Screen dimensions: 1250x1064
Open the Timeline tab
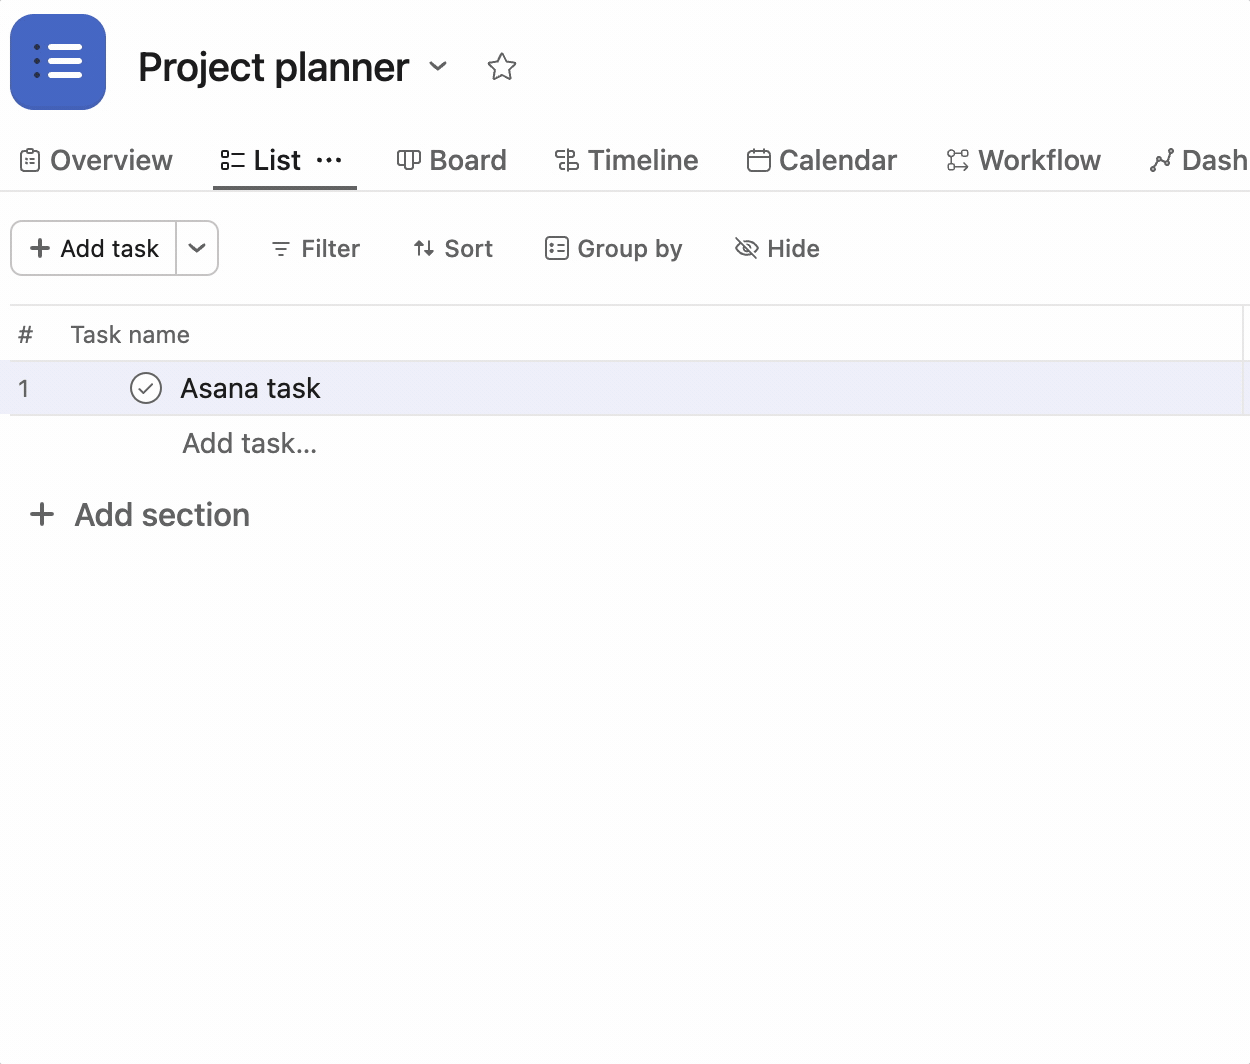[x=627, y=160]
